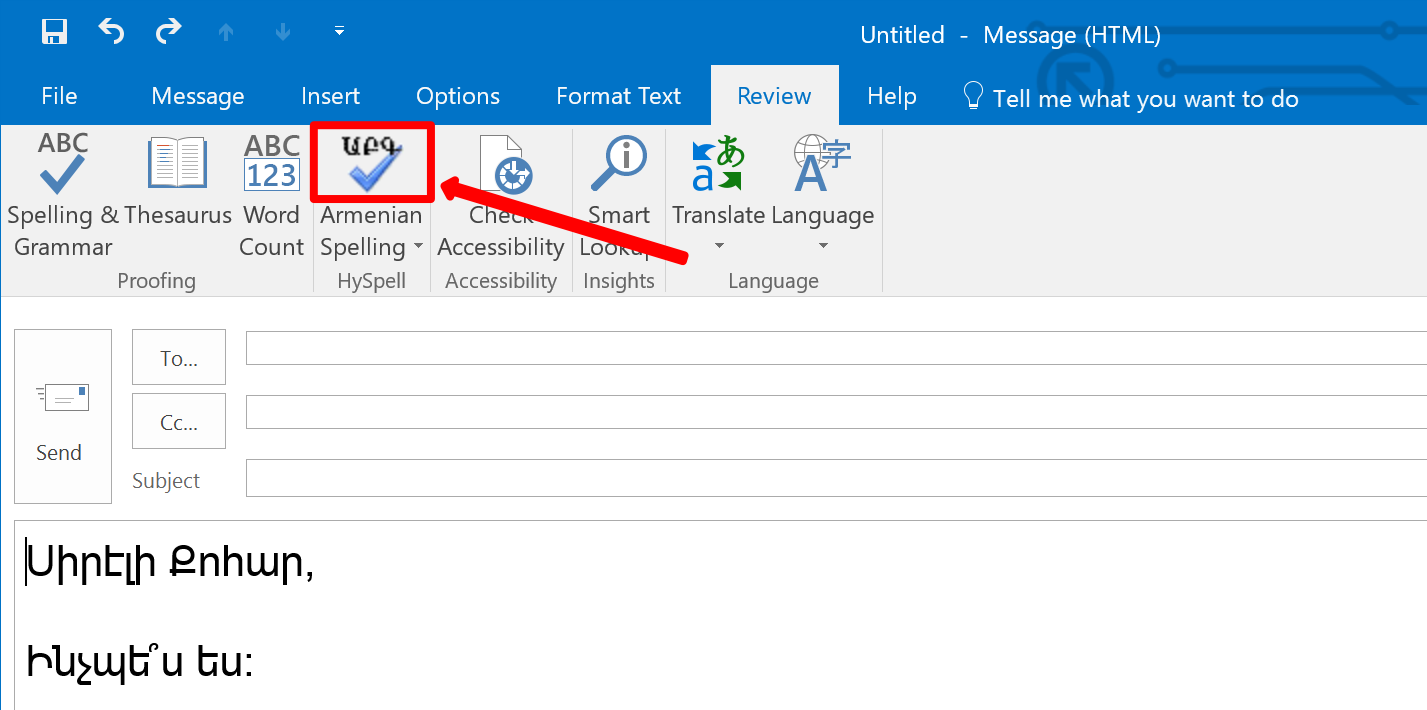Viewport: 1427px width, 710px height.
Task: Click the Undo arrow icon
Action: pos(111,32)
